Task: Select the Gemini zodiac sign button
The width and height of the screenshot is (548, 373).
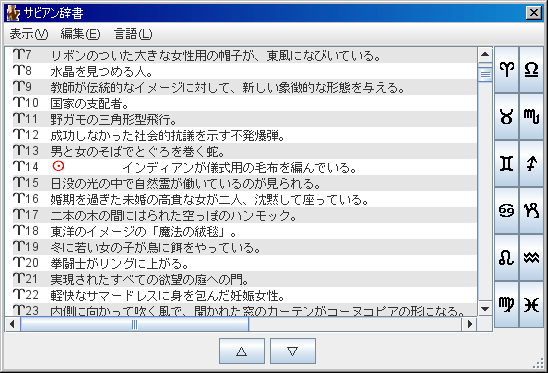Action: coord(506,164)
